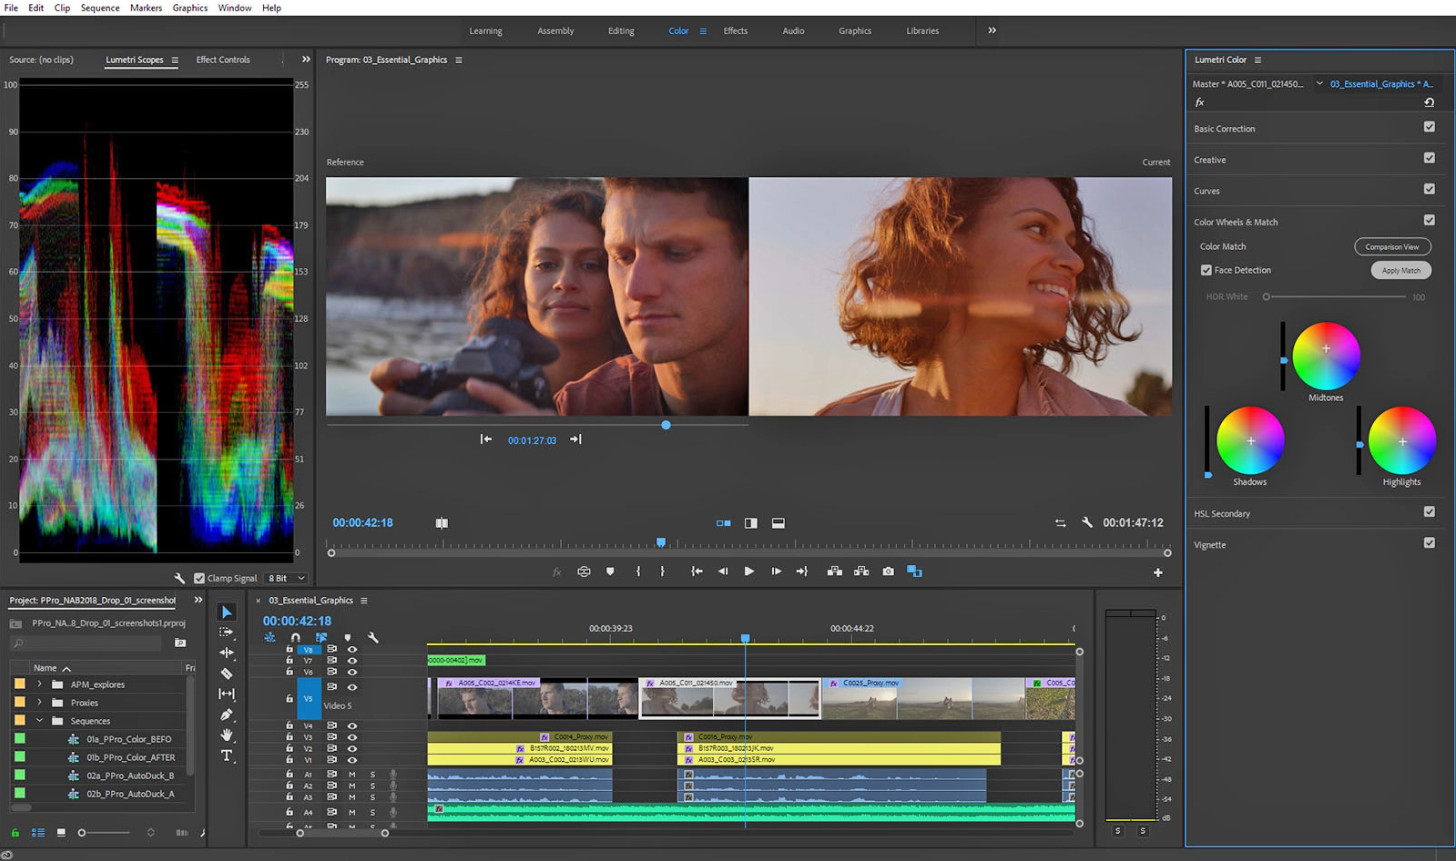Screen dimensions: 1456x861
Task: Click the Comparison View button
Action: tap(1392, 246)
